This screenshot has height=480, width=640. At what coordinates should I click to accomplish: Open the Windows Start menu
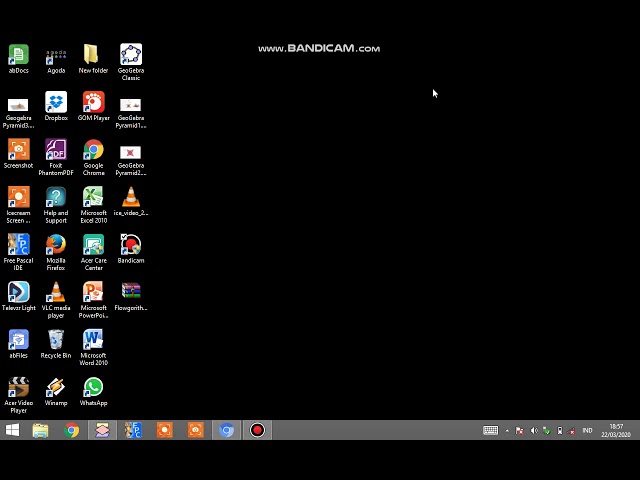point(13,430)
